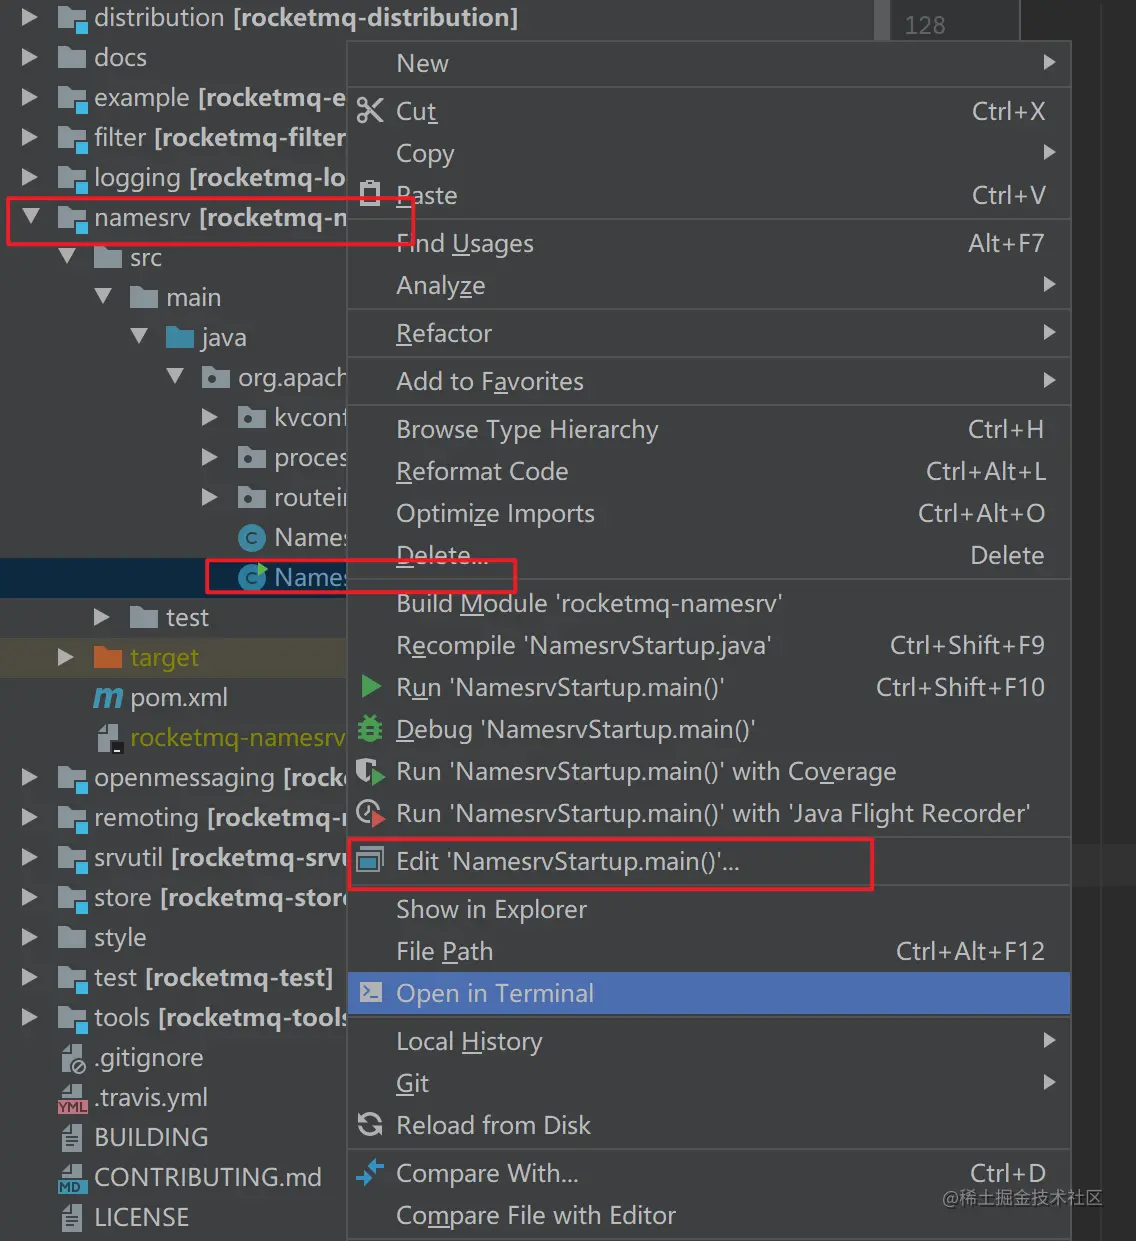Screen dimensions: 1136x1241
Task: Expand the test folder under src
Action: coord(101,617)
